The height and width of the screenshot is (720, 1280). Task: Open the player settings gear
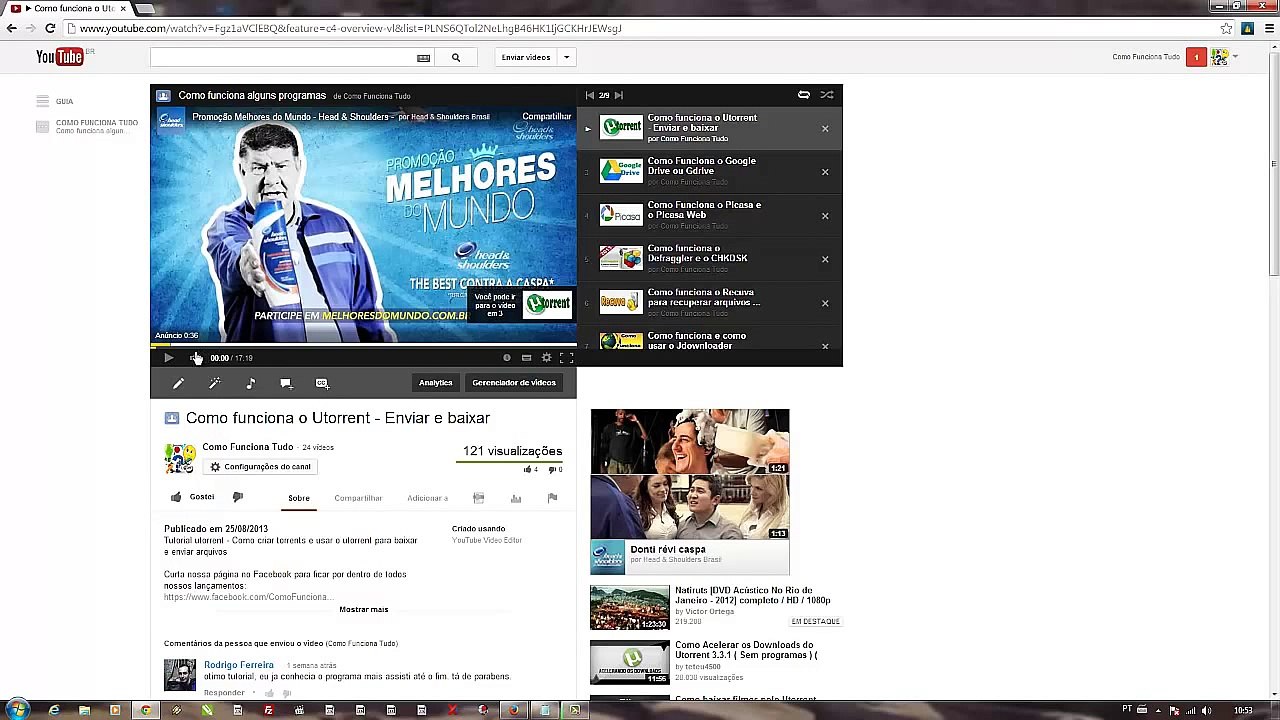546,358
